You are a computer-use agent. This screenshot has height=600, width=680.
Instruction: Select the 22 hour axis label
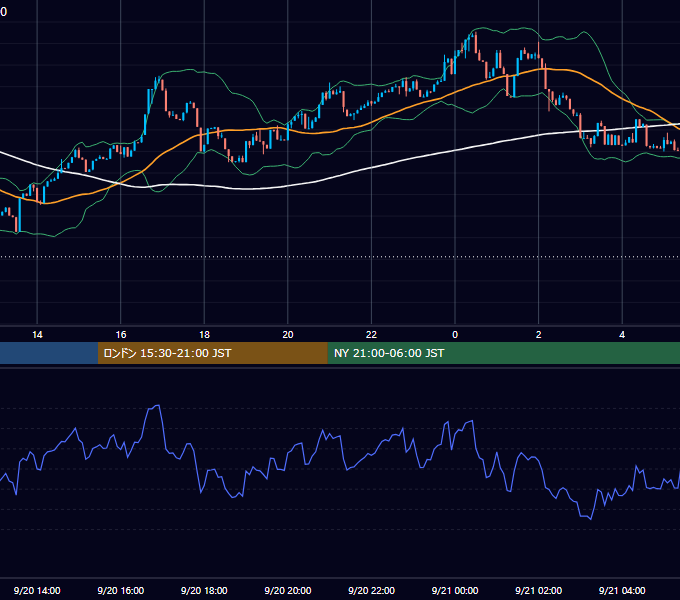[371, 335]
